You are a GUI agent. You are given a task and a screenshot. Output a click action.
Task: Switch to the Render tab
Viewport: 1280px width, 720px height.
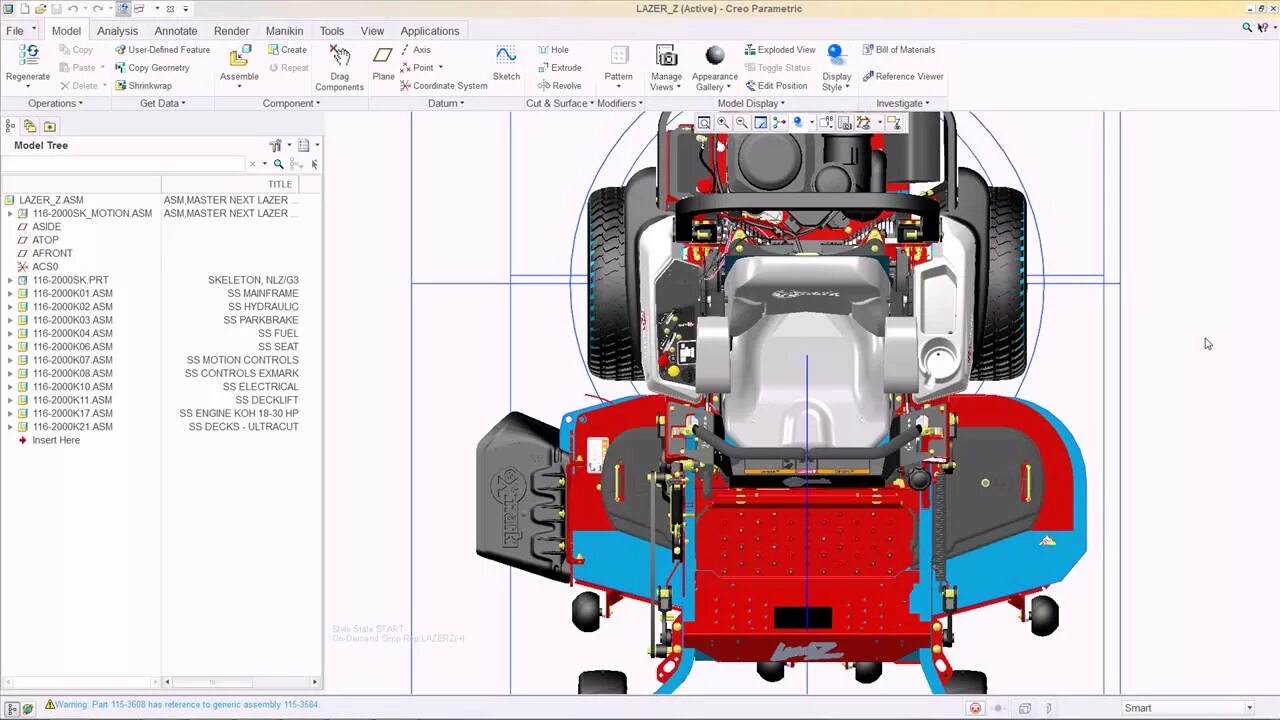(231, 31)
